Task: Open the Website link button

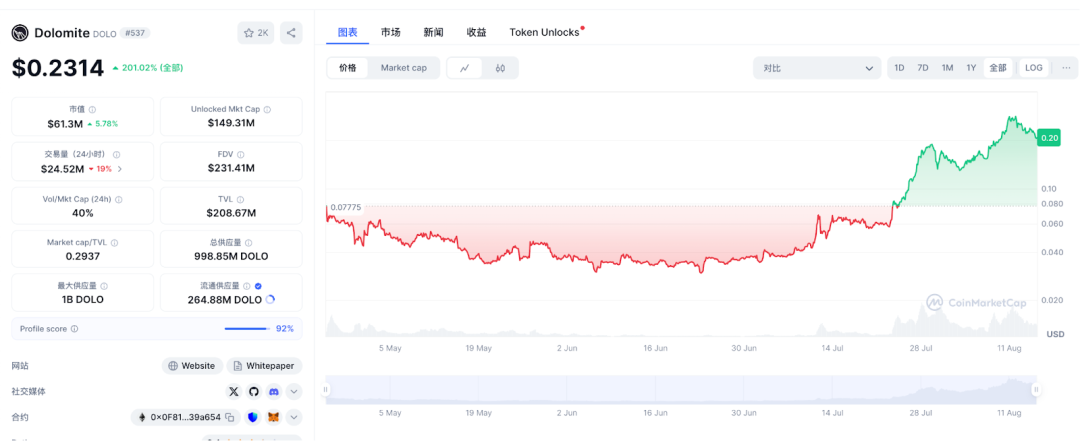Action: [x=192, y=366]
